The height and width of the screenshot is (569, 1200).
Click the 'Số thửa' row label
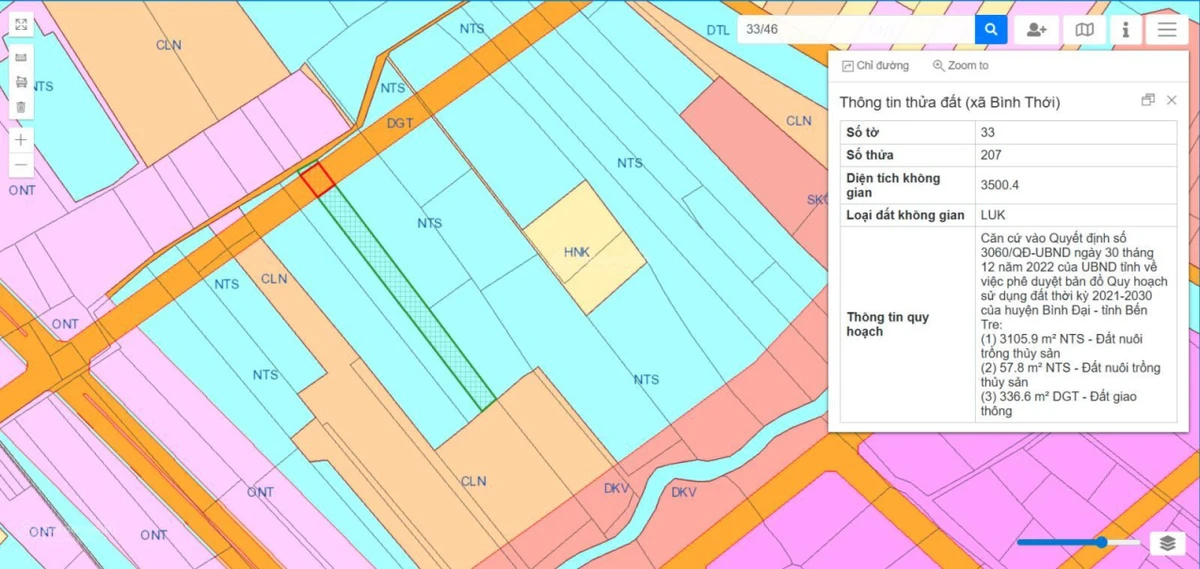[870, 155]
